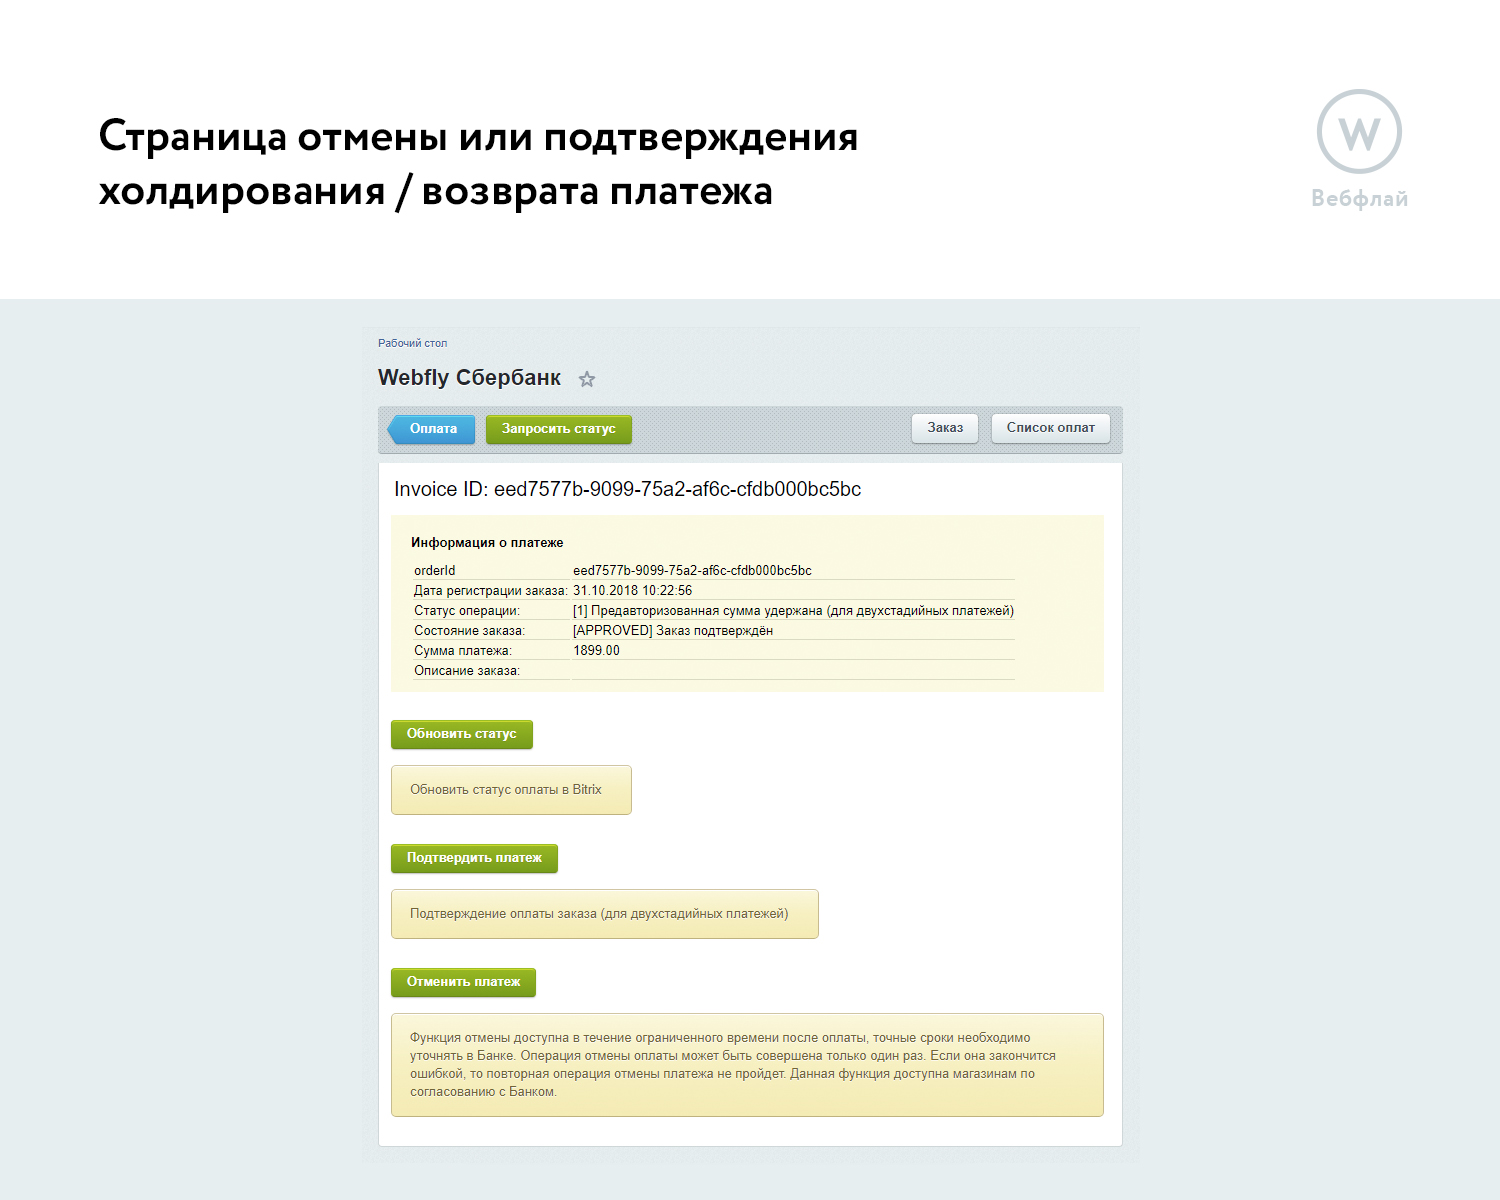Confirm payment with Подтвердить платеж
1500x1200 pixels.
[474, 858]
